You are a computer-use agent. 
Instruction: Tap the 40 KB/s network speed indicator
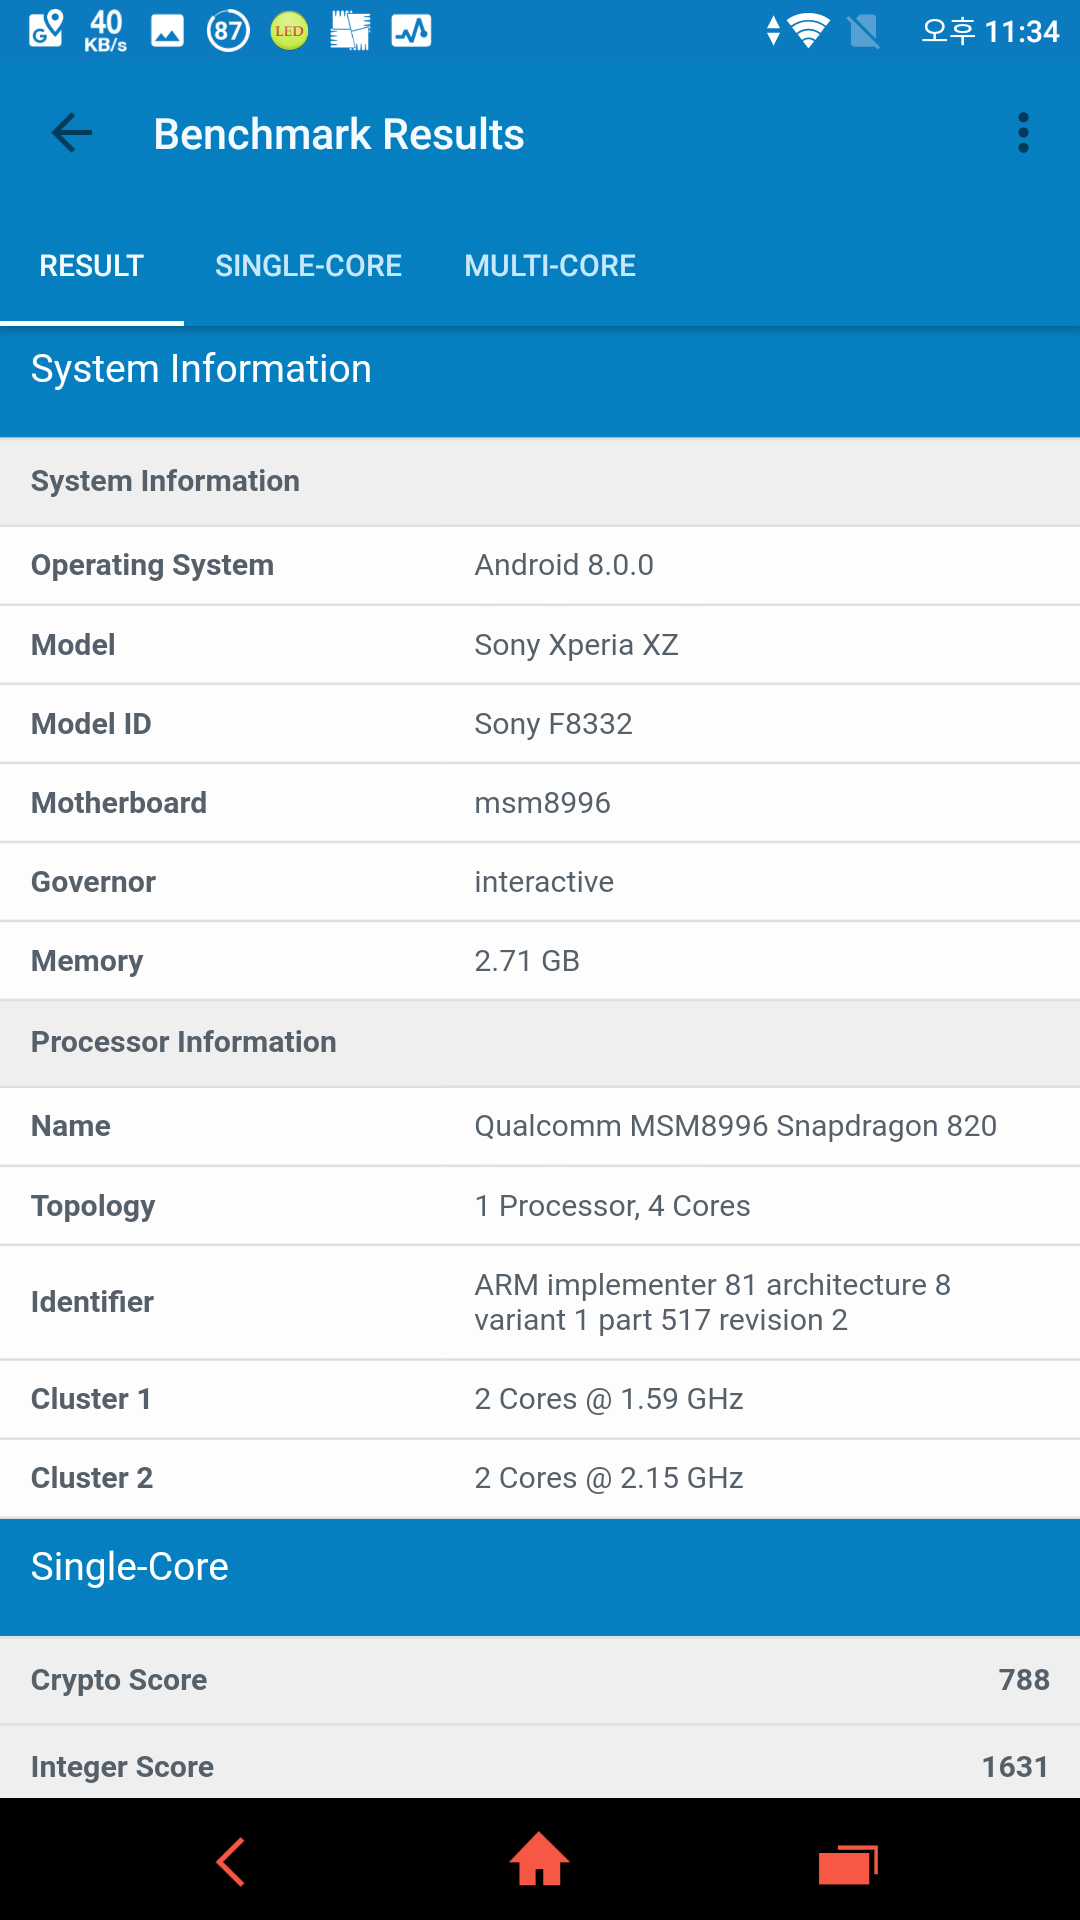(x=105, y=31)
